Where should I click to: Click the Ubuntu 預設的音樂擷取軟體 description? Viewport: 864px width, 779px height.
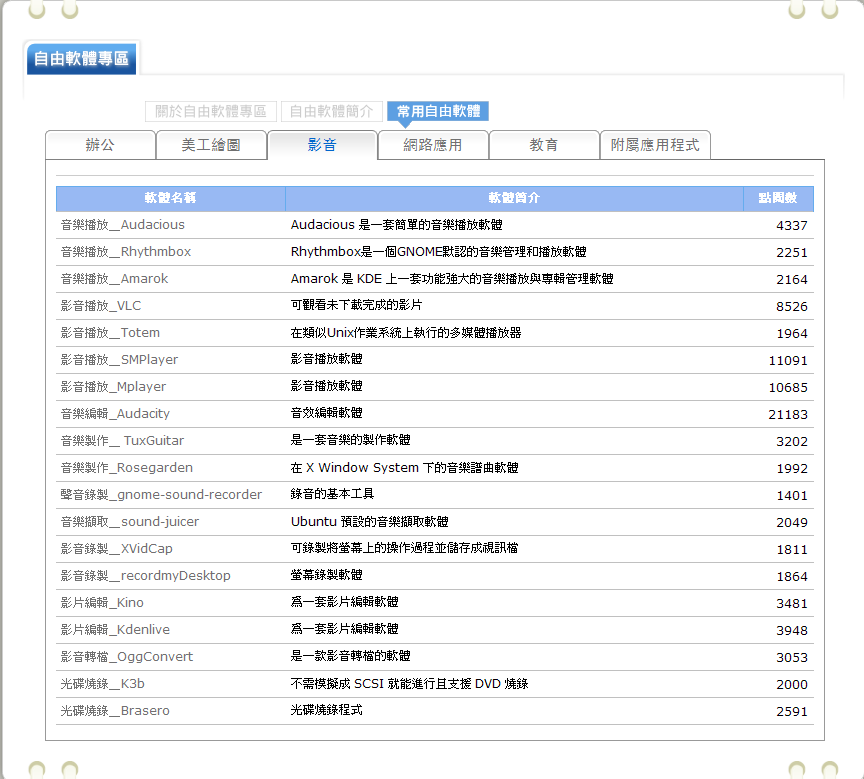[x=370, y=522]
